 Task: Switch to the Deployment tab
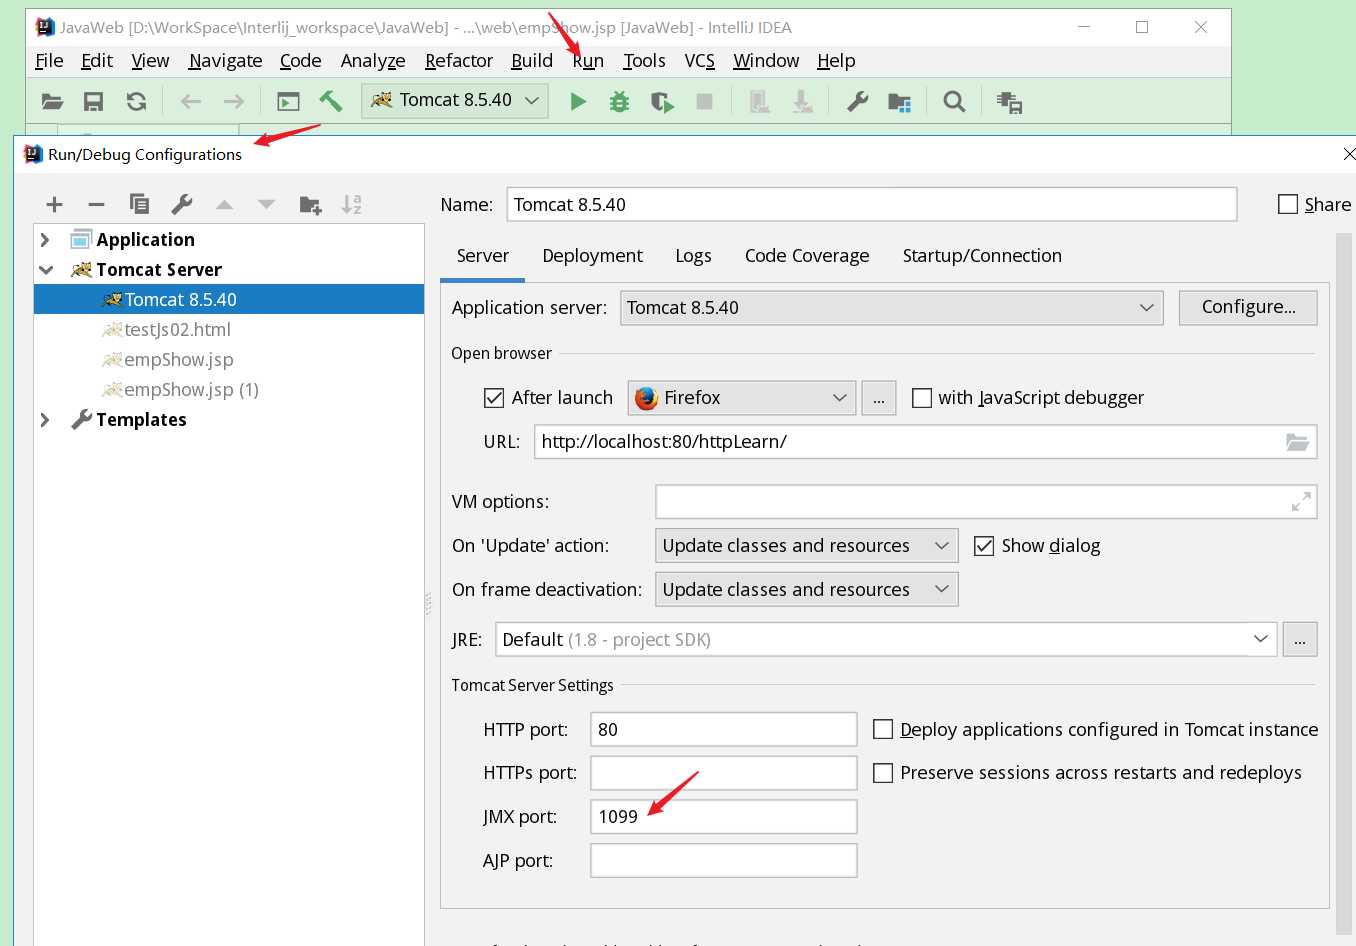593,256
